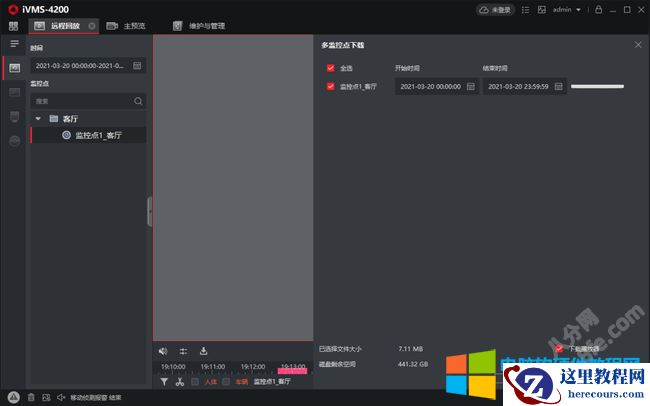
Task: Click the 19:10:00 timeline position
Action: tap(173, 367)
